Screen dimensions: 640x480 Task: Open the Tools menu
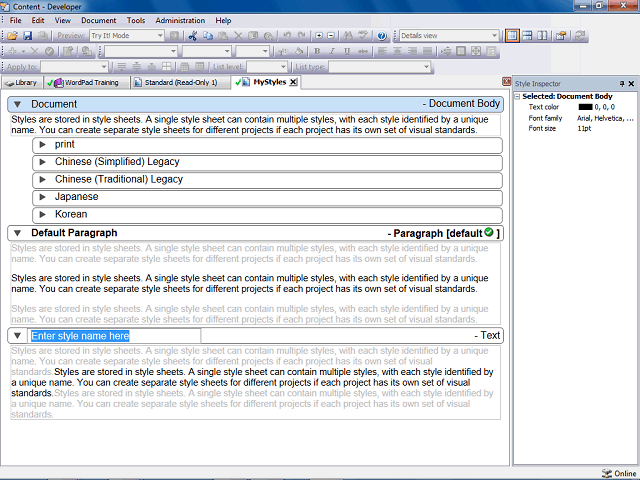[x=136, y=20]
